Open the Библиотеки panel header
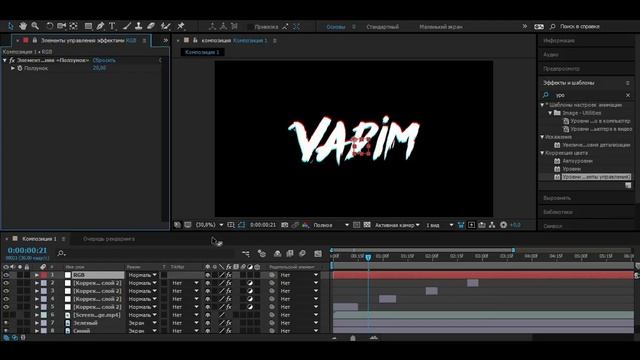The height and width of the screenshot is (360, 640). tap(558, 212)
